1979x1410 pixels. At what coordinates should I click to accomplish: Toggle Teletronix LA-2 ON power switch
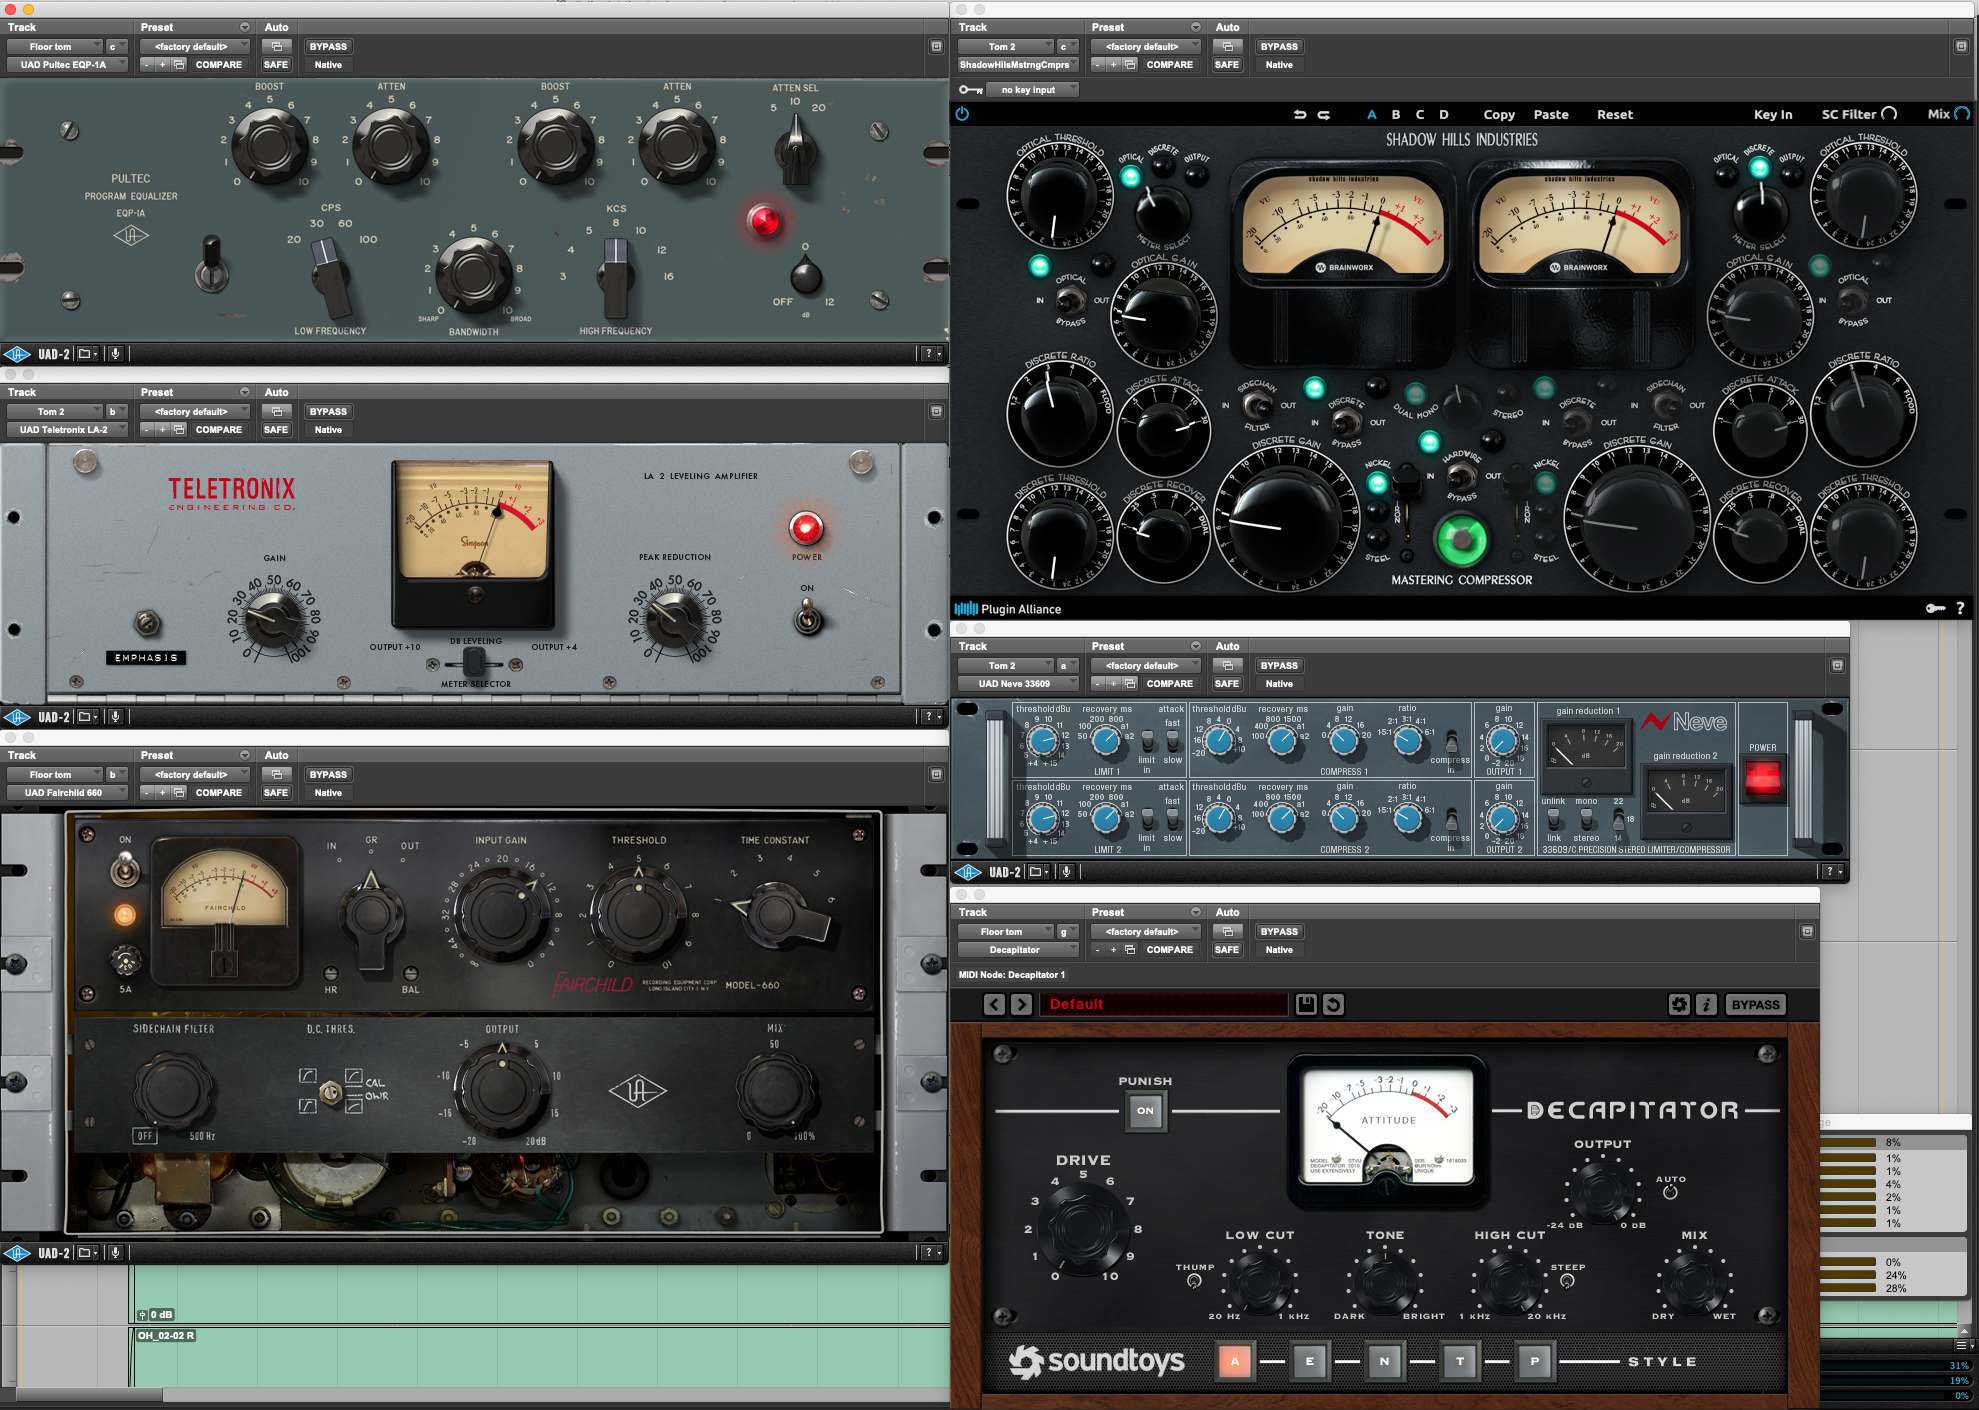point(807,617)
